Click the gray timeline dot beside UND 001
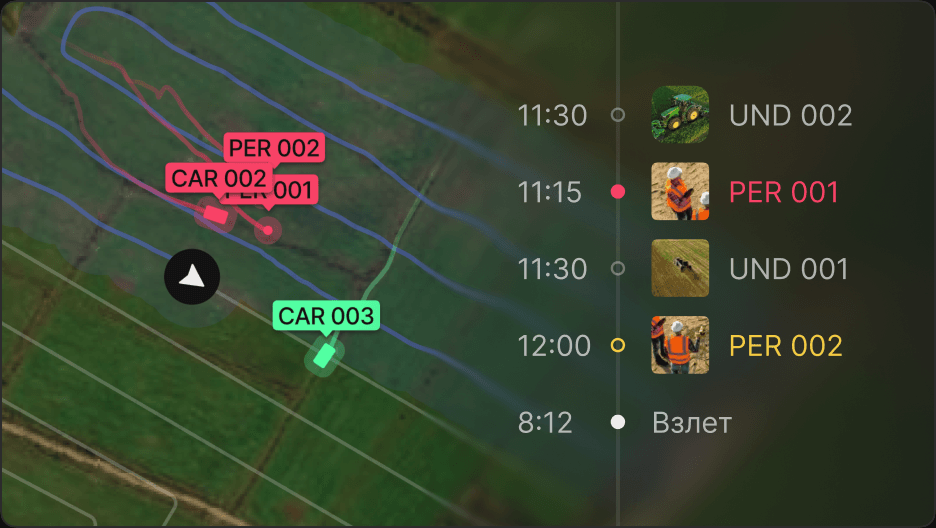Screen dimensions: 936x528 (618, 268)
